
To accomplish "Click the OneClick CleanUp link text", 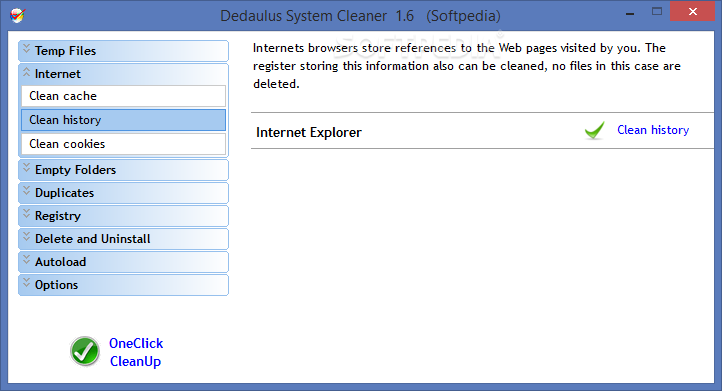I will point(136,352).
